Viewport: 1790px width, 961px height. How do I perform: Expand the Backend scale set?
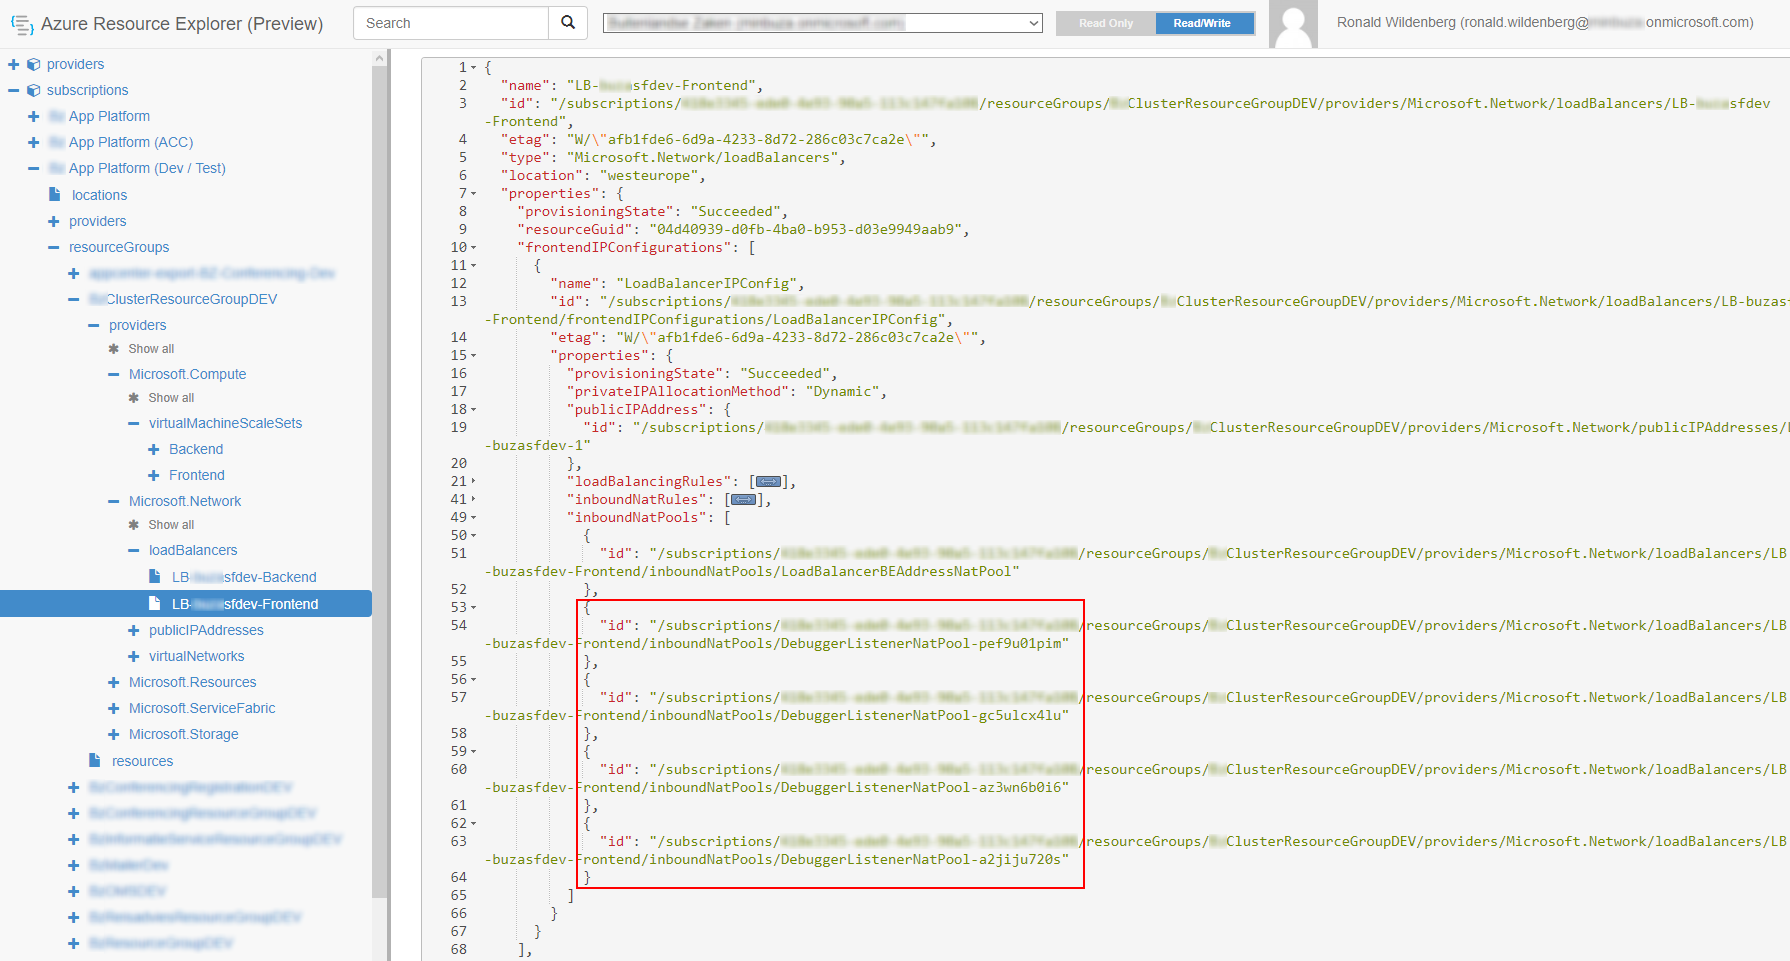click(x=154, y=449)
